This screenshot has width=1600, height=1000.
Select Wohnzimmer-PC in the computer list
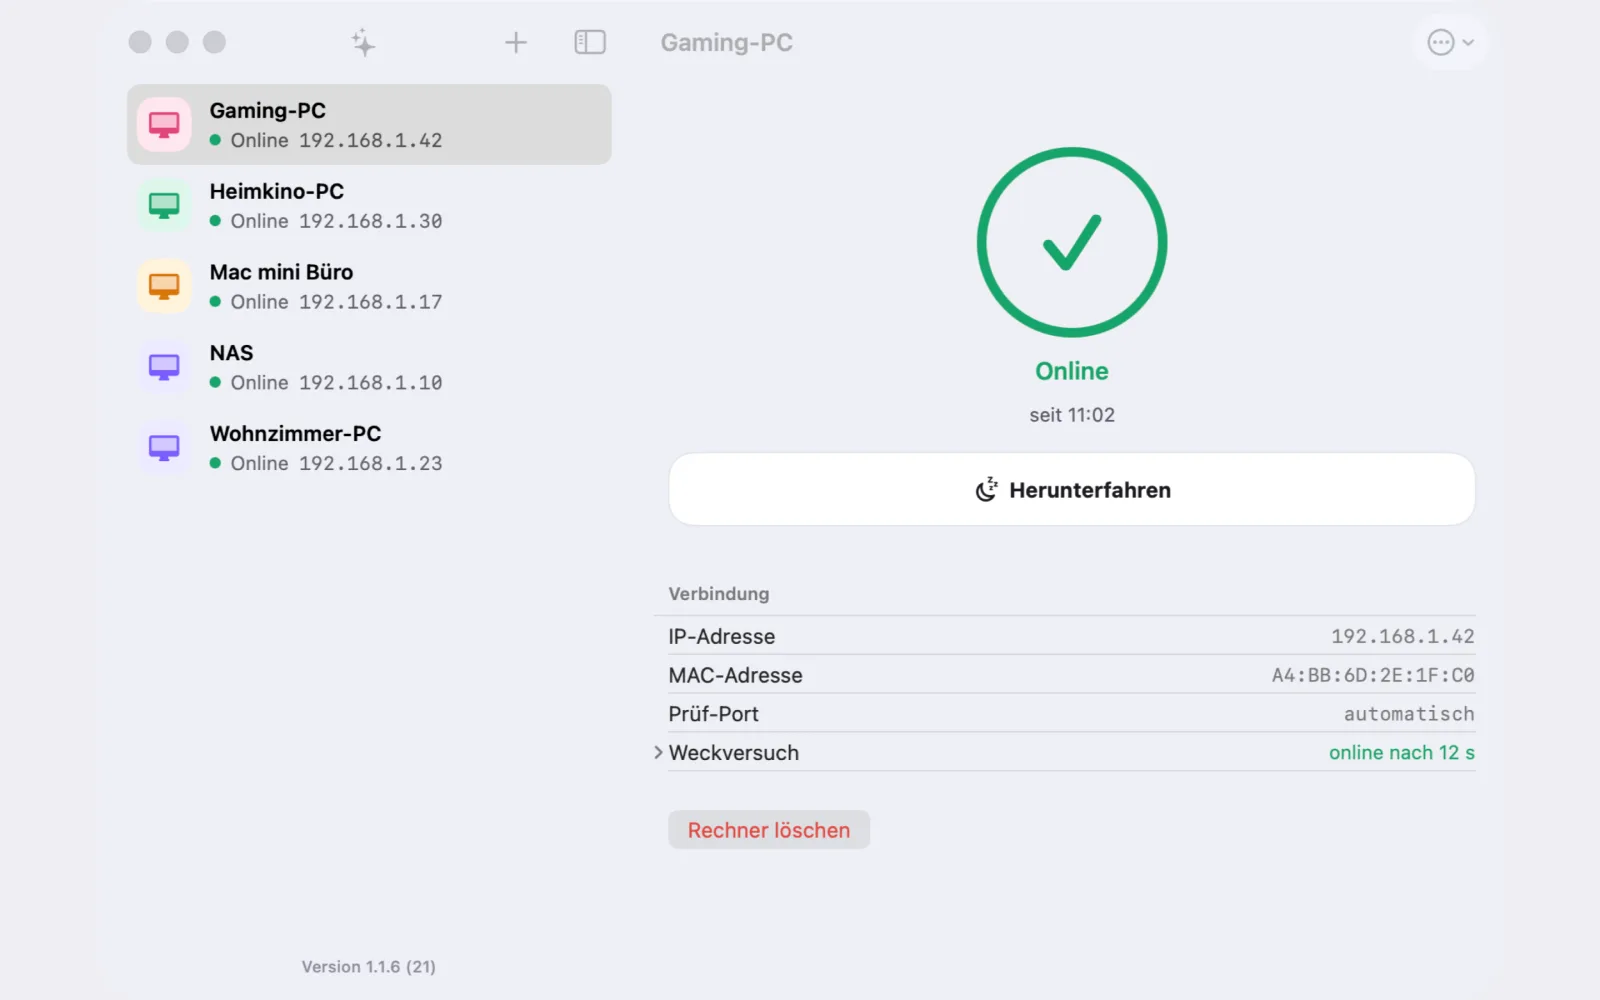(369, 447)
